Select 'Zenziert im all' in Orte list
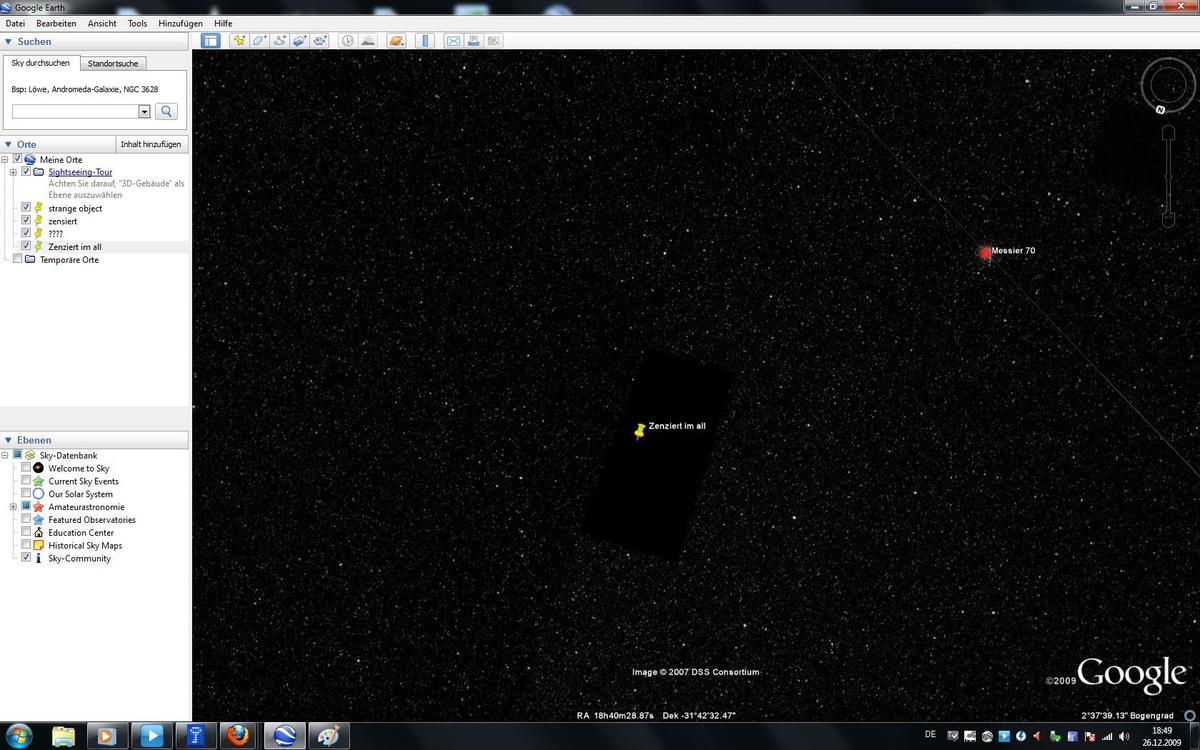This screenshot has width=1200, height=750. point(75,246)
